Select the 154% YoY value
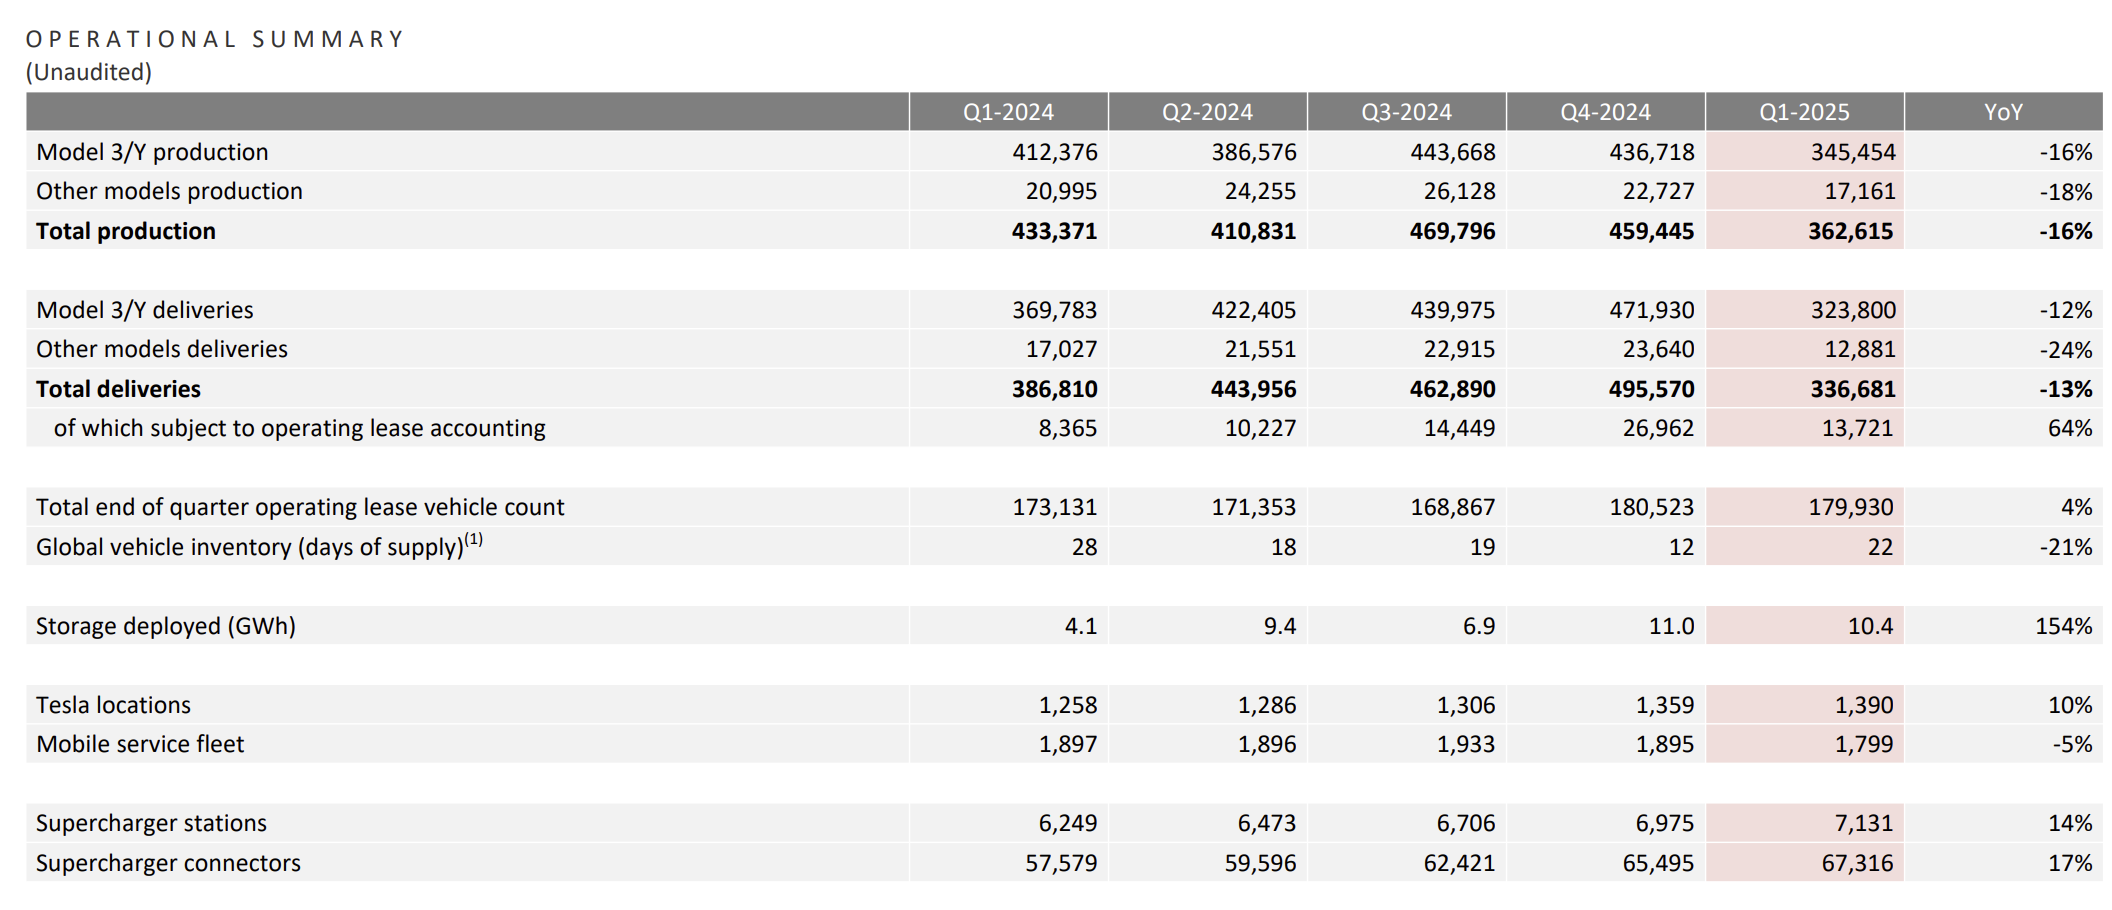Image resolution: width=2112 pixels, height=910 pixels. [2063, 626]
